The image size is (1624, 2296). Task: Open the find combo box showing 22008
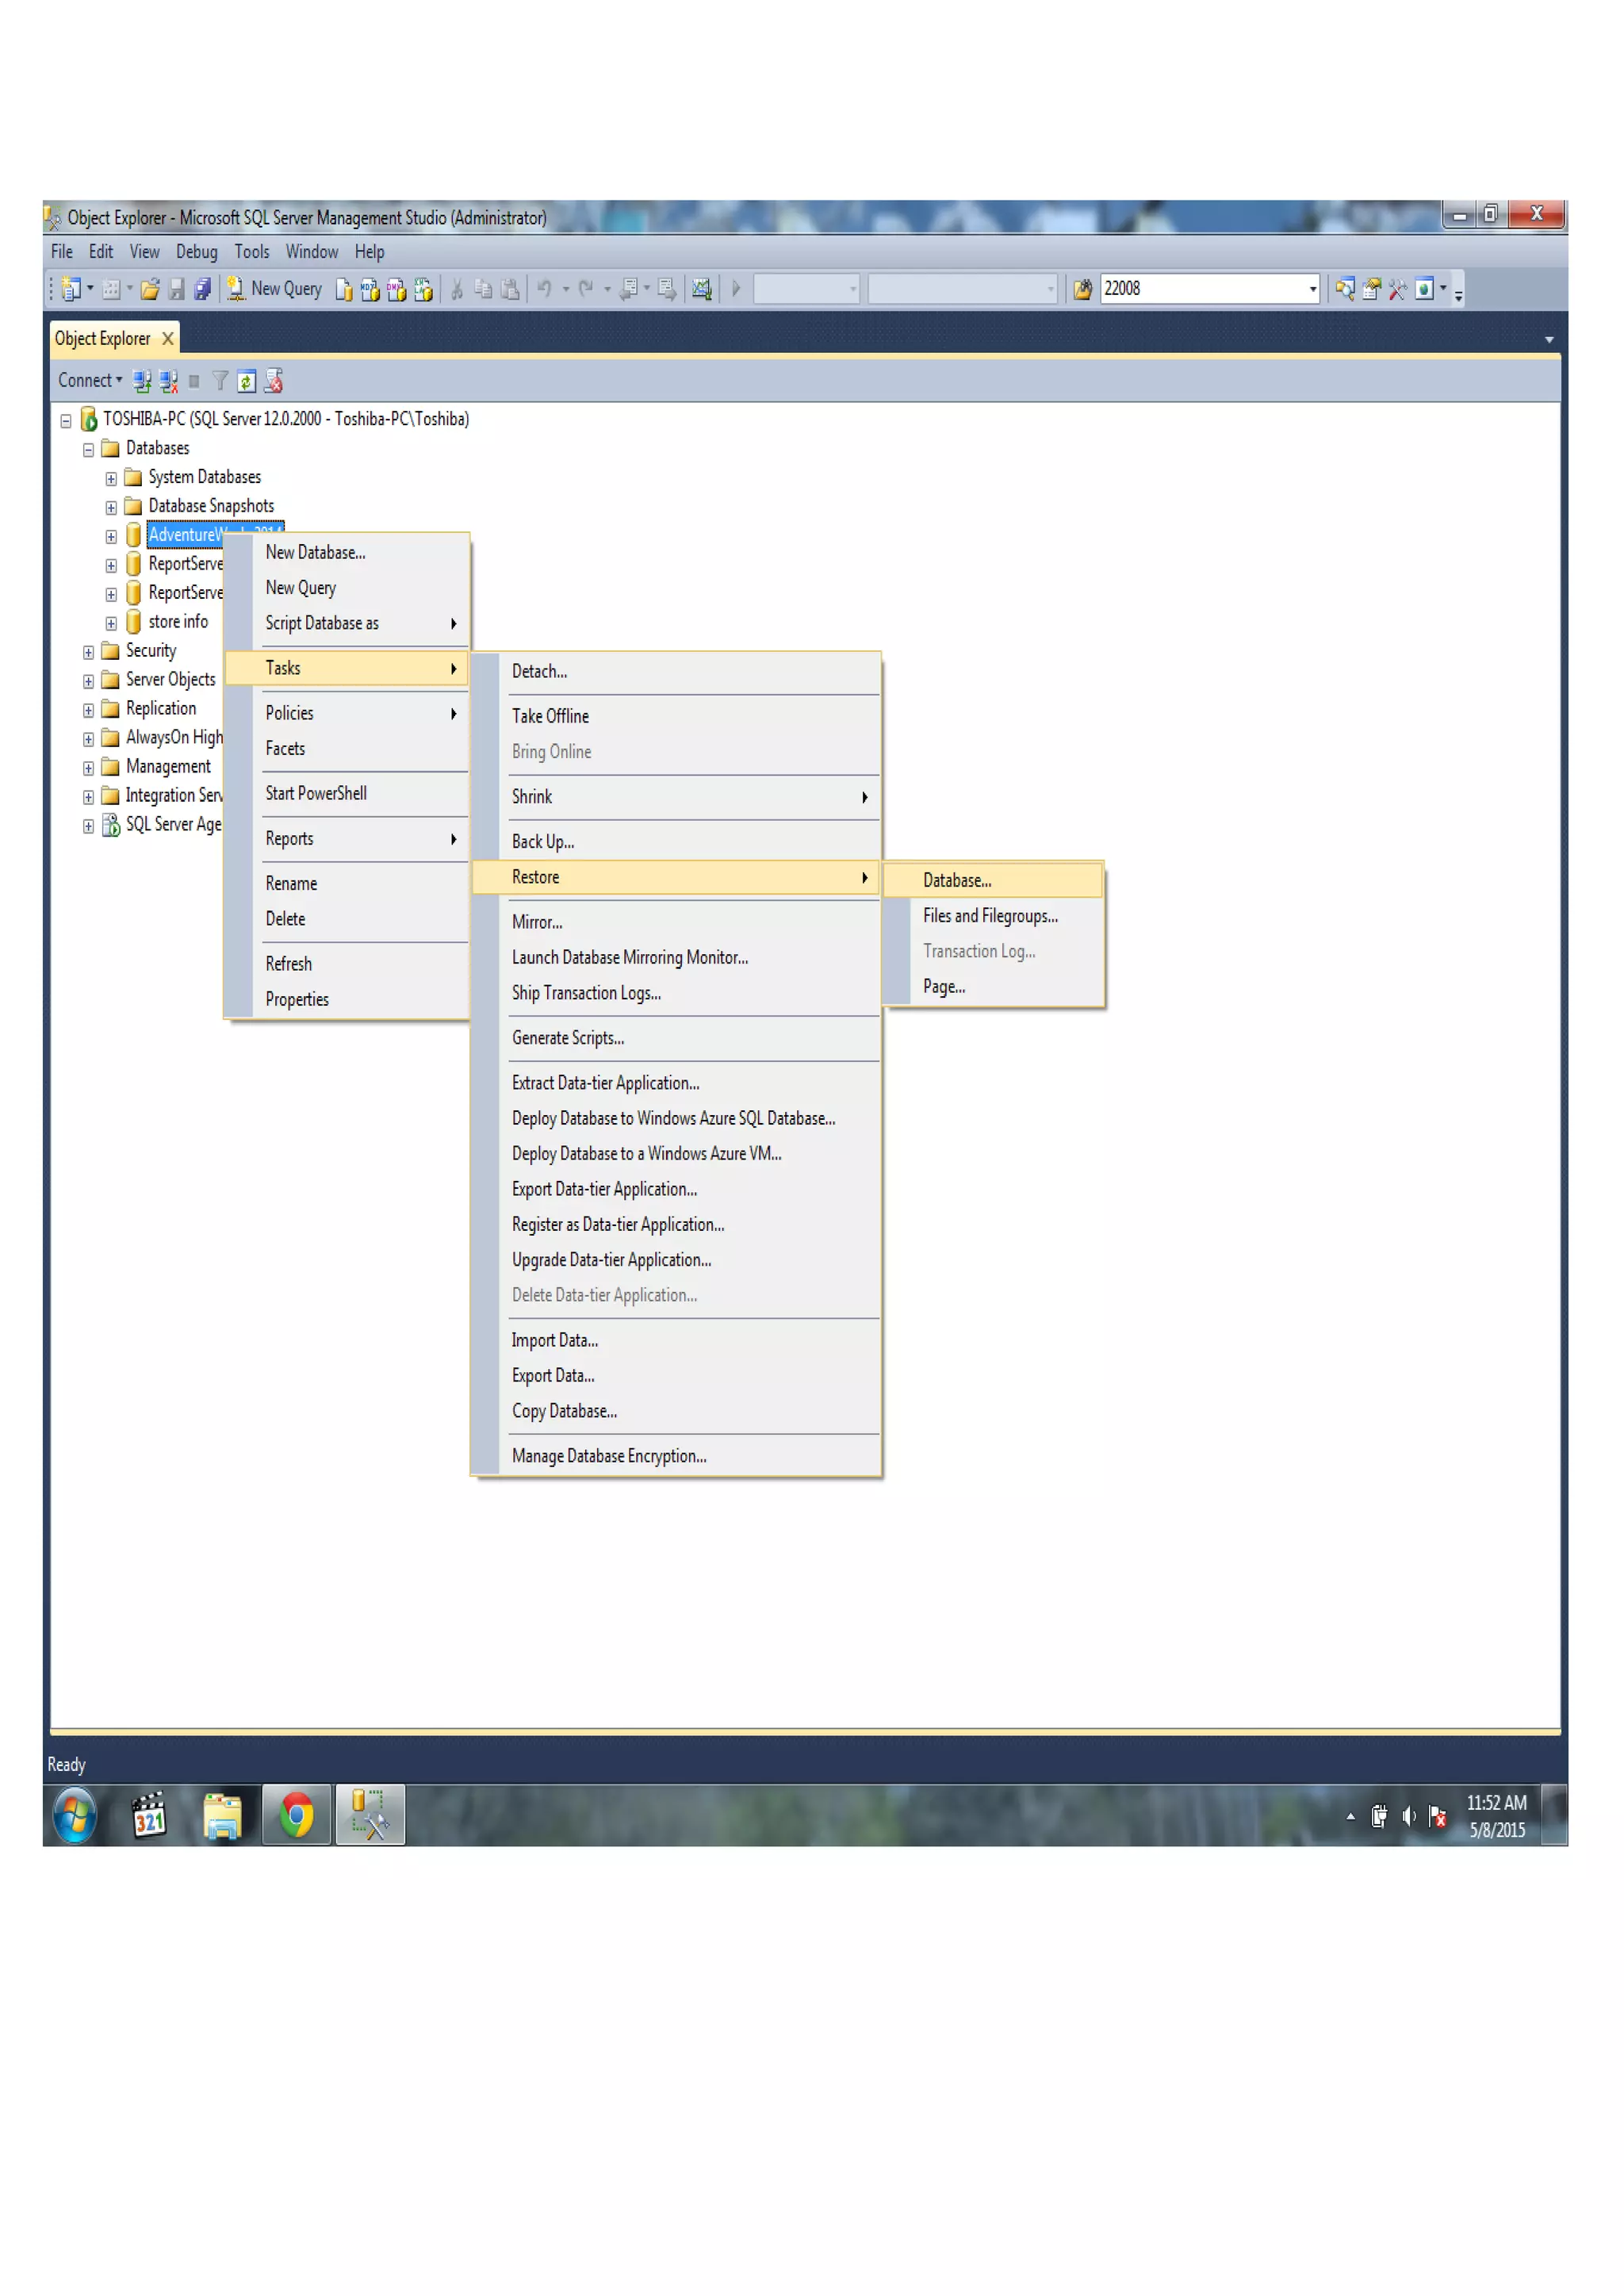(x=1312, y=289)
